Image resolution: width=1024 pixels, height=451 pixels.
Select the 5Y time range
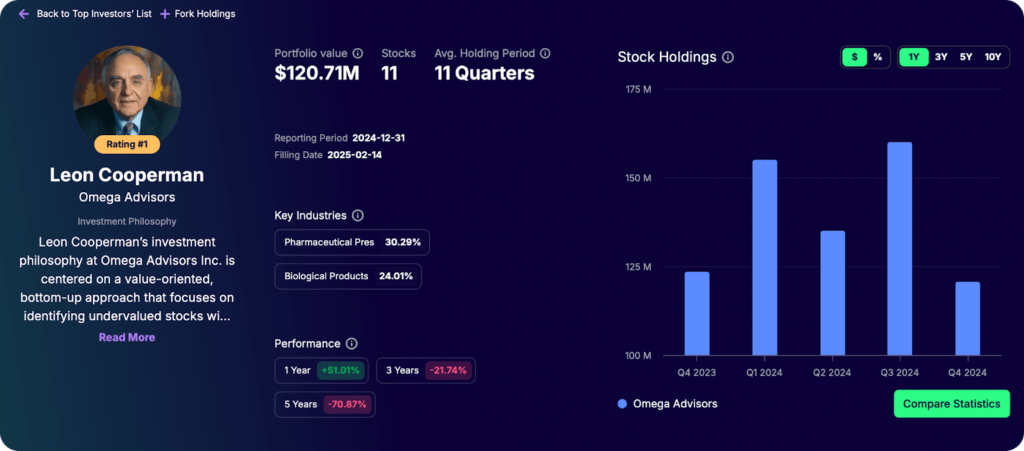click(966, 57)
